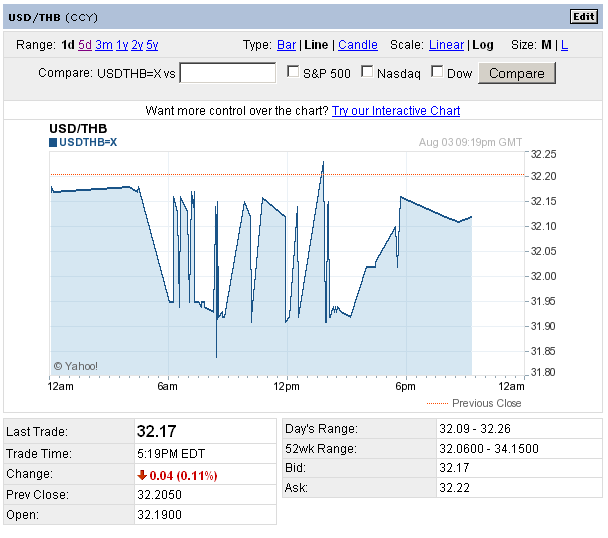Set the scale to Linear
608x538 pixels.
click(446, 45)
